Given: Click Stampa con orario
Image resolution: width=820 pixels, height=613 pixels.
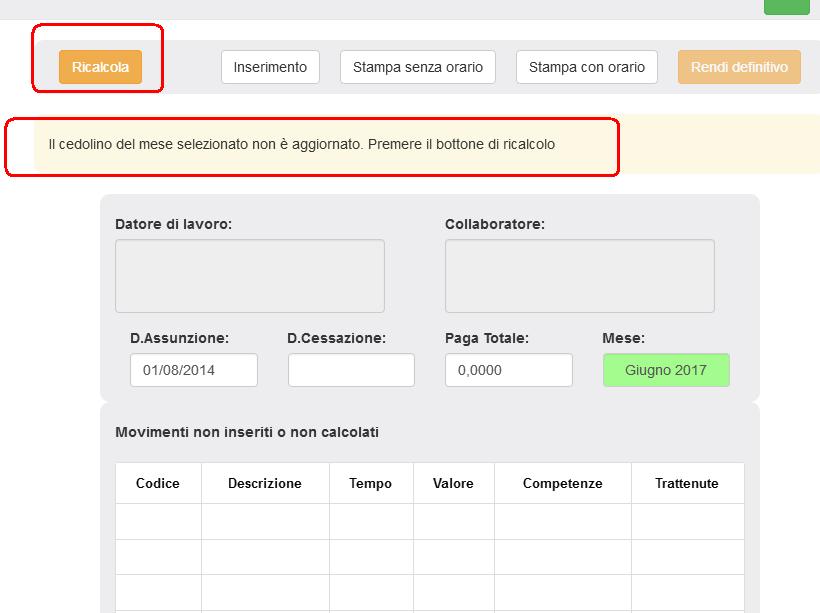Looking at the screenshot, I should 585,66.
